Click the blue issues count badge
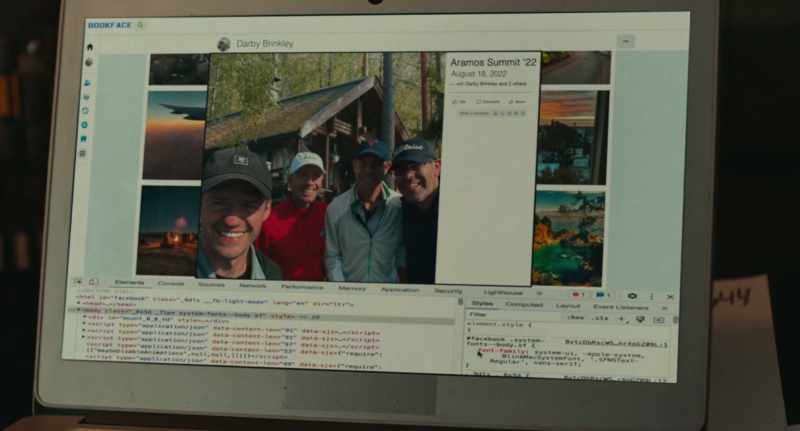800x431 pixels. click(x=603, y=295)
